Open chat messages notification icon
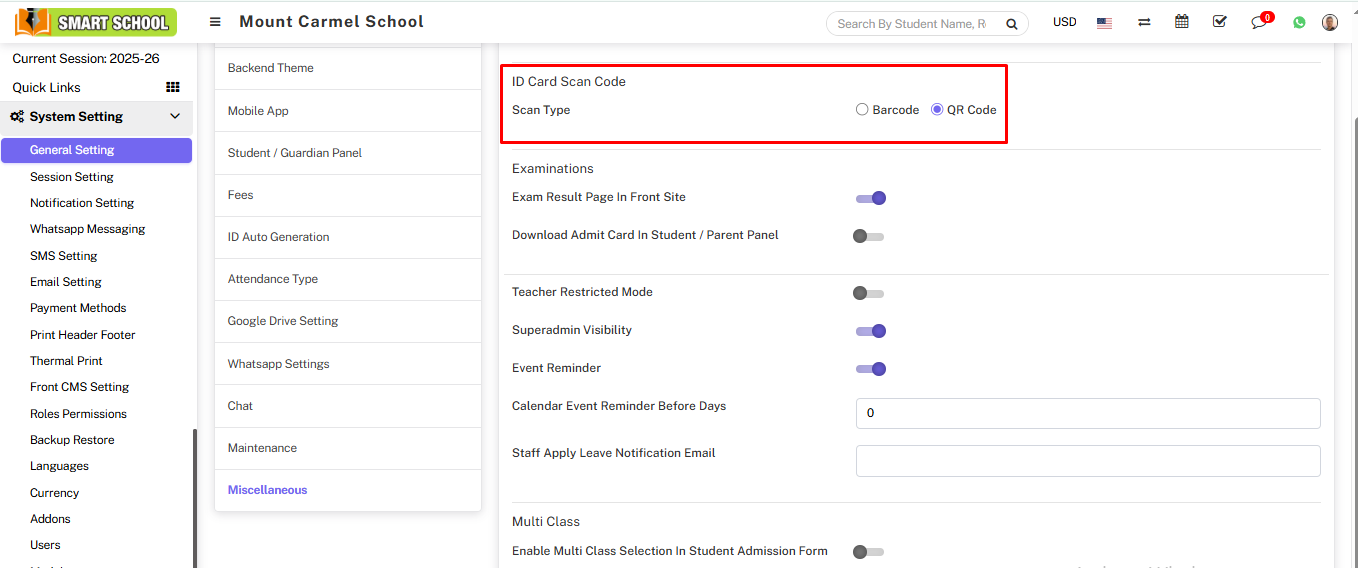 tap(1259, 23)
